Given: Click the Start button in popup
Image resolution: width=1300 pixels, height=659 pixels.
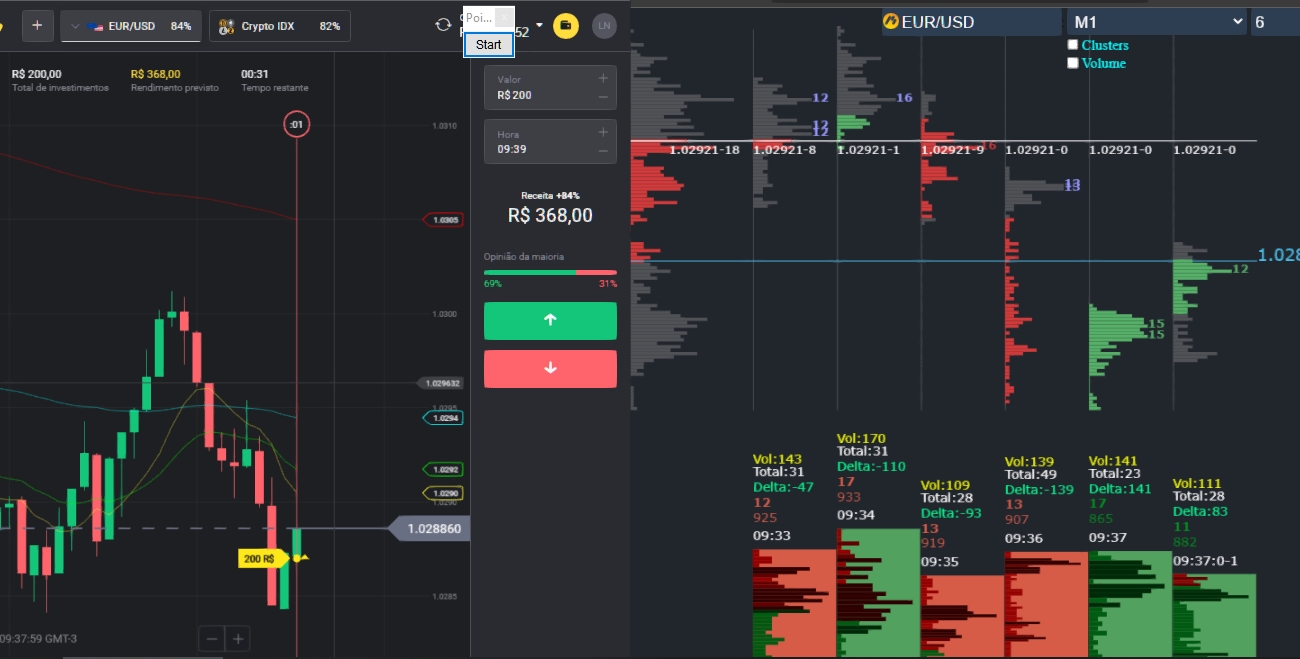Looking at the screenshot, I should pyautogui.click(x=489, y=45).
